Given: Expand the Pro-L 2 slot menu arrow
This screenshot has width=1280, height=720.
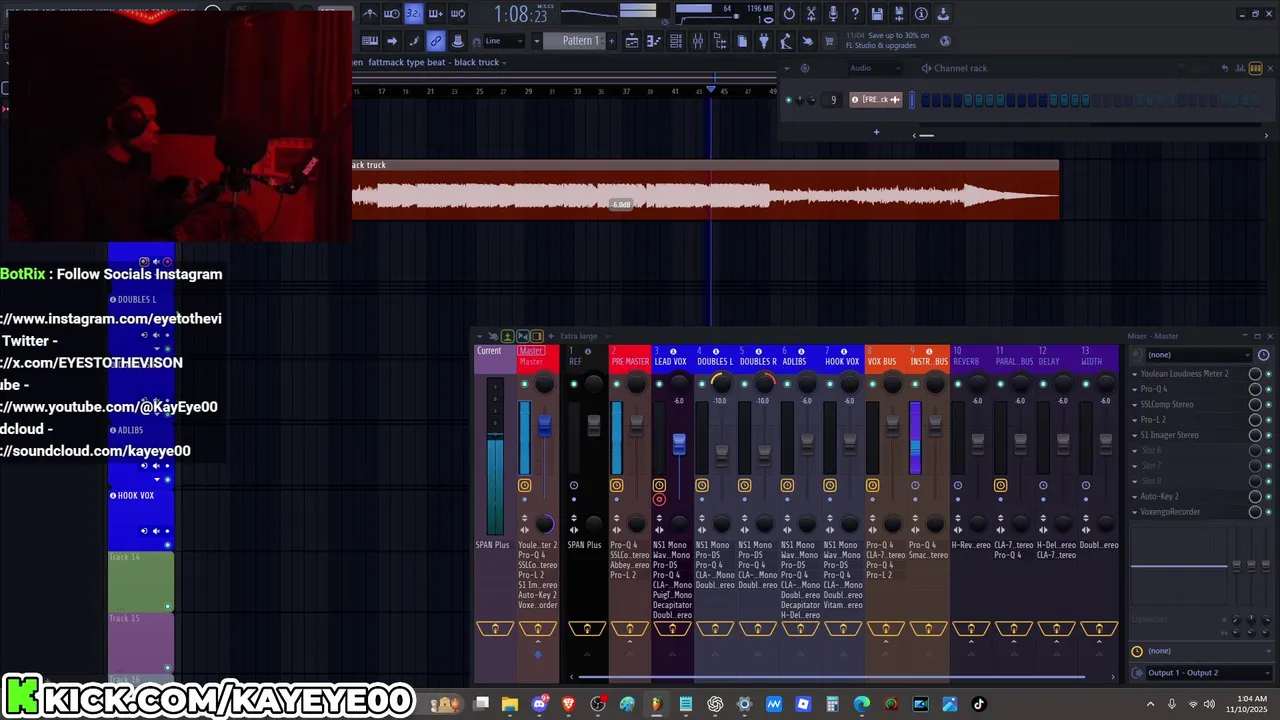Looking at the screenshot, I should (x=1135, y=420).
